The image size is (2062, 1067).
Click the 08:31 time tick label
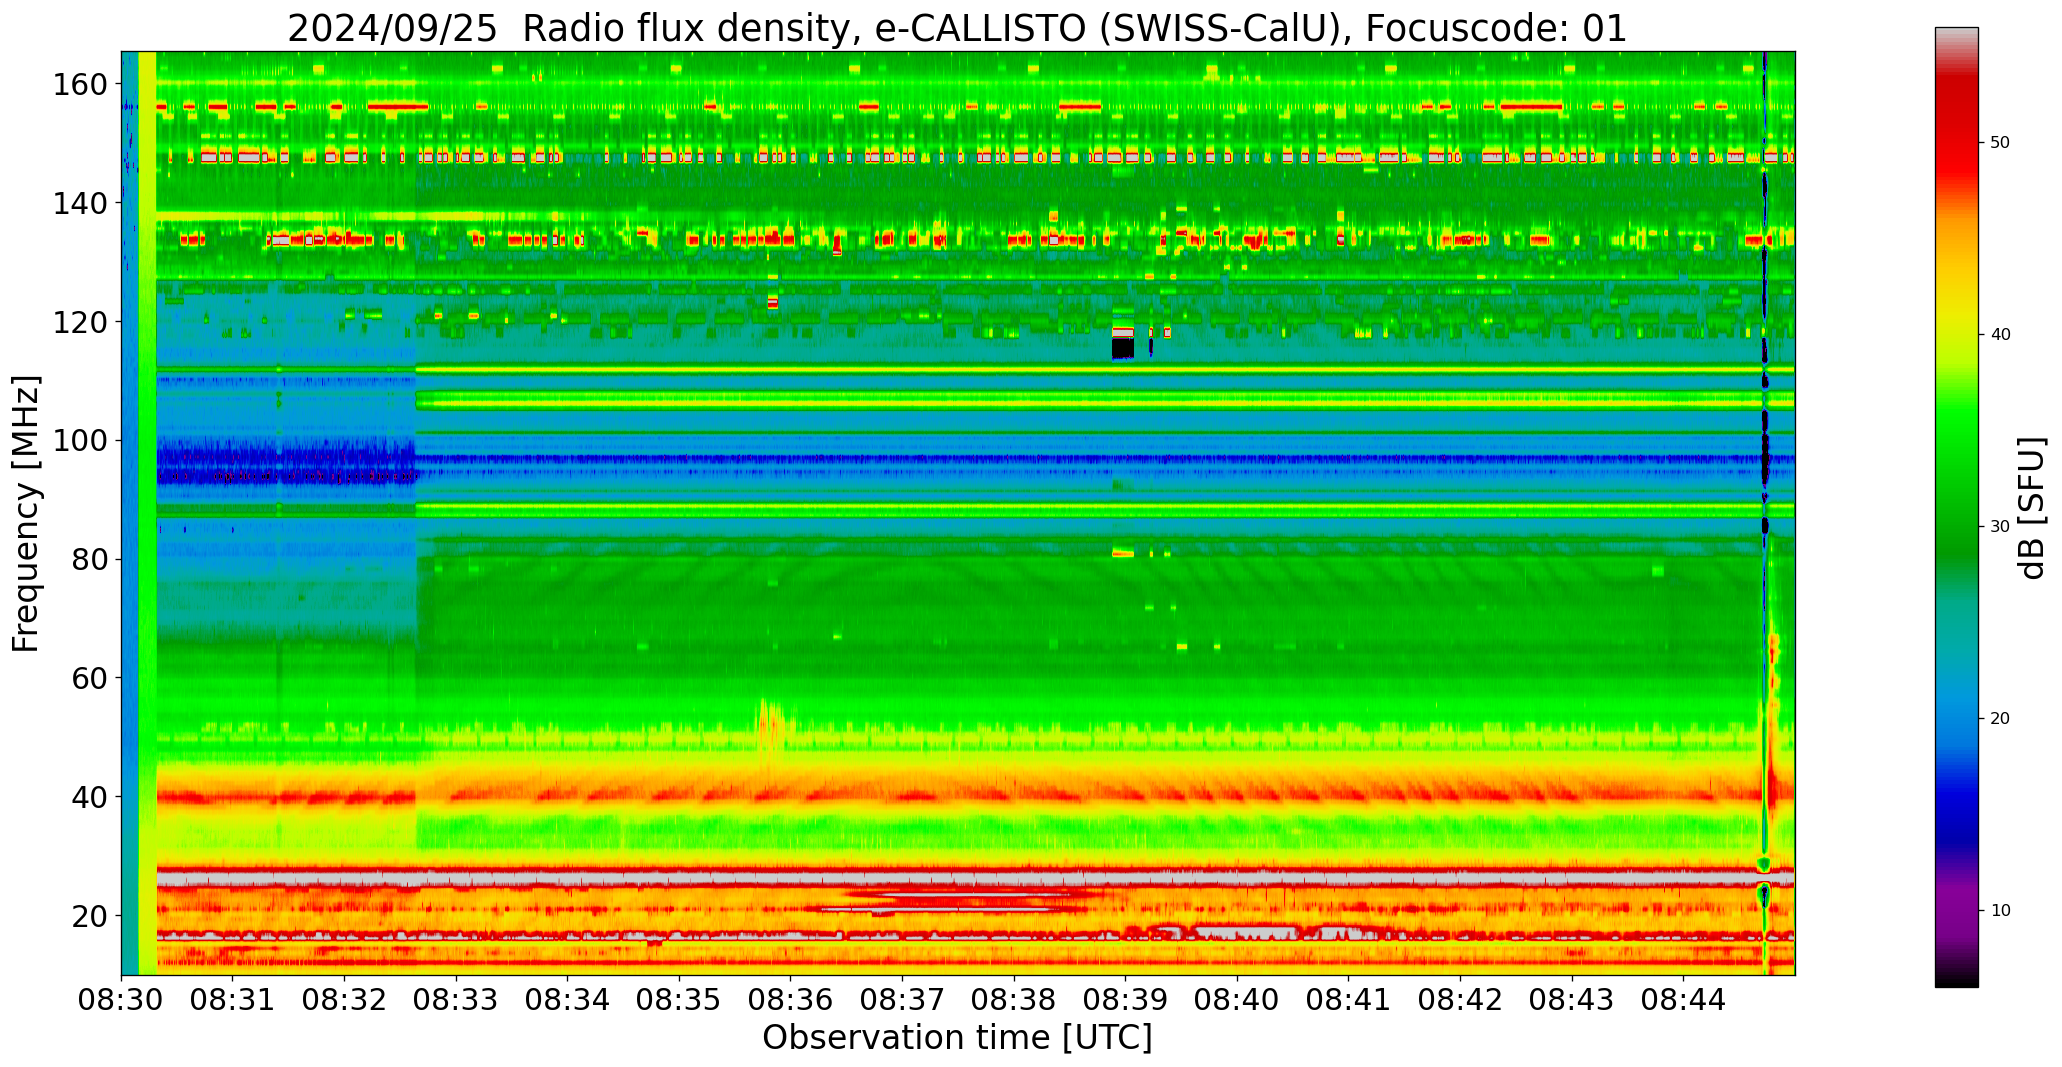tap(233, 1001)
